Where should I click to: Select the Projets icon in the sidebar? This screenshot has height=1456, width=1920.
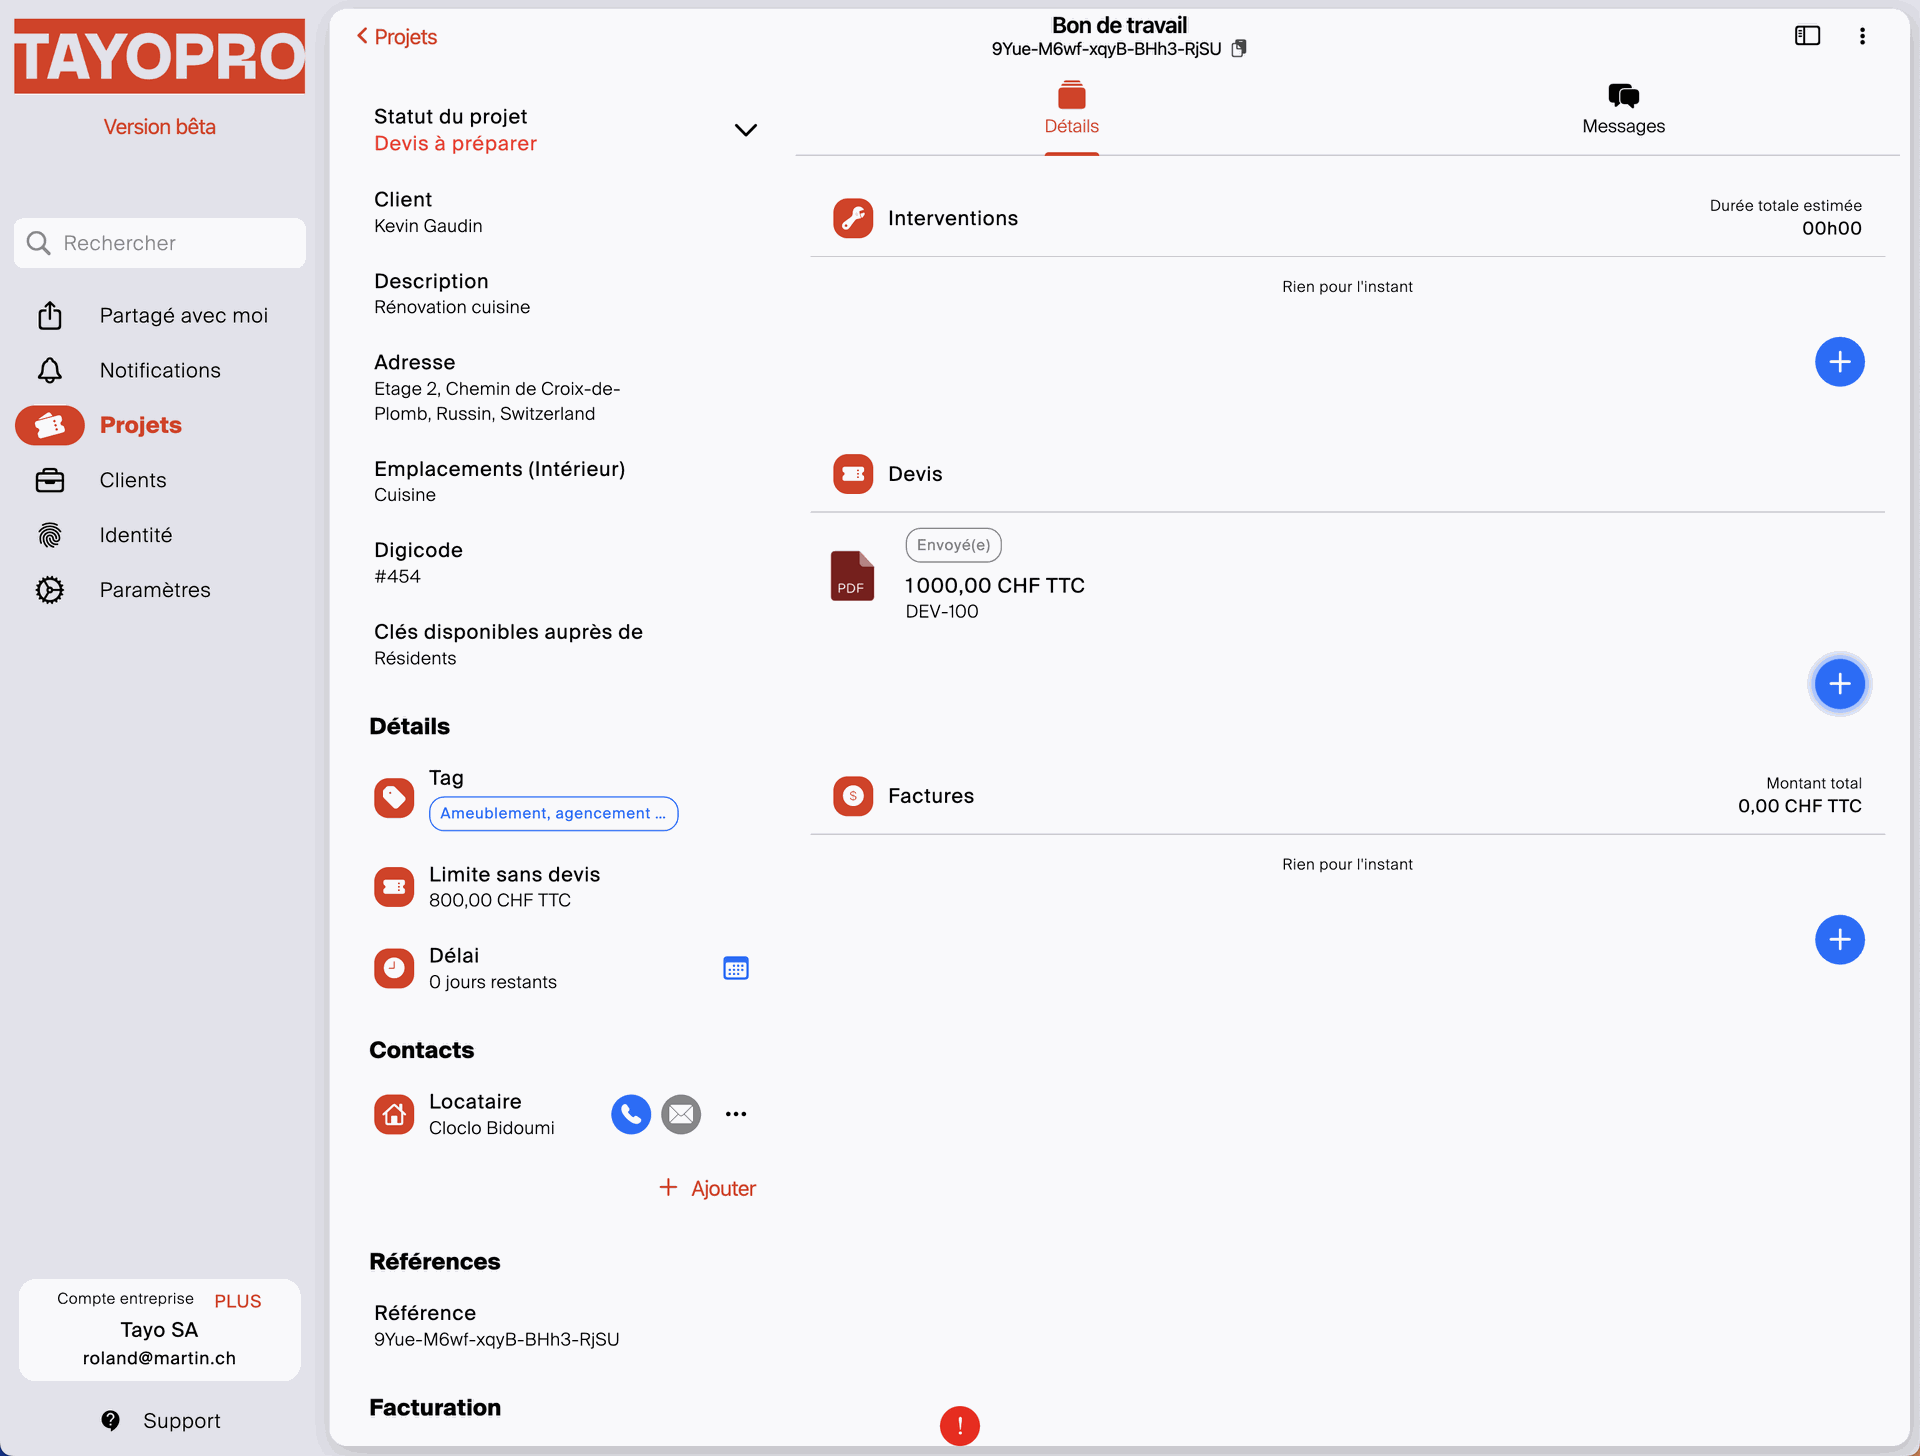point(50,425)
